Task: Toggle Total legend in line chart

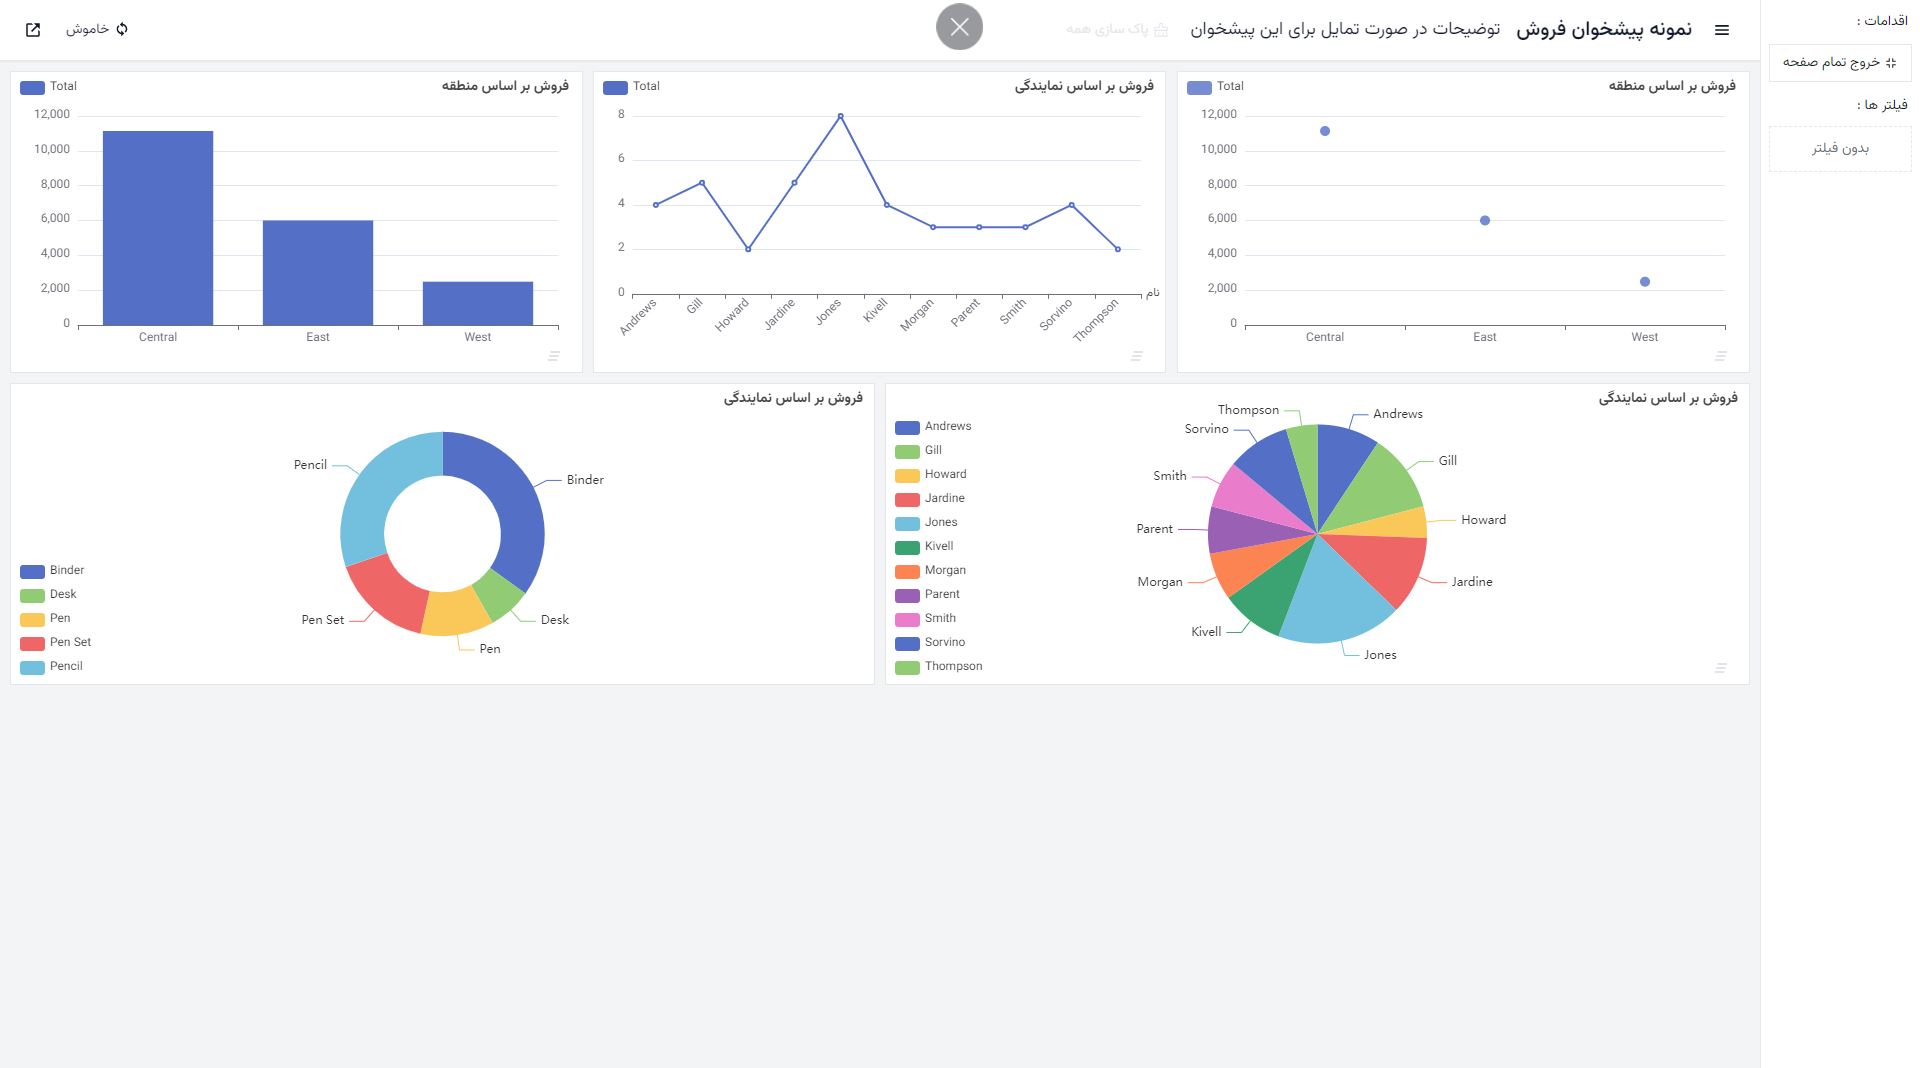Action: click(631, 87)
